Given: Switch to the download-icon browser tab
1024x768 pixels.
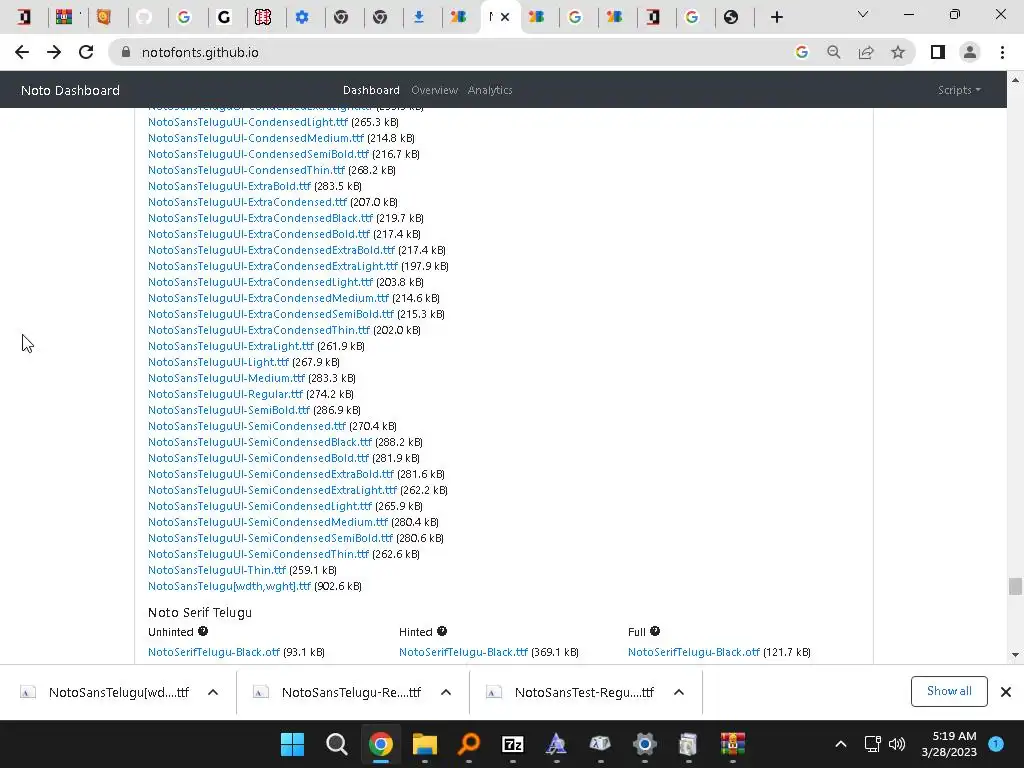Looking at the screenshot, I should (419, 17).
